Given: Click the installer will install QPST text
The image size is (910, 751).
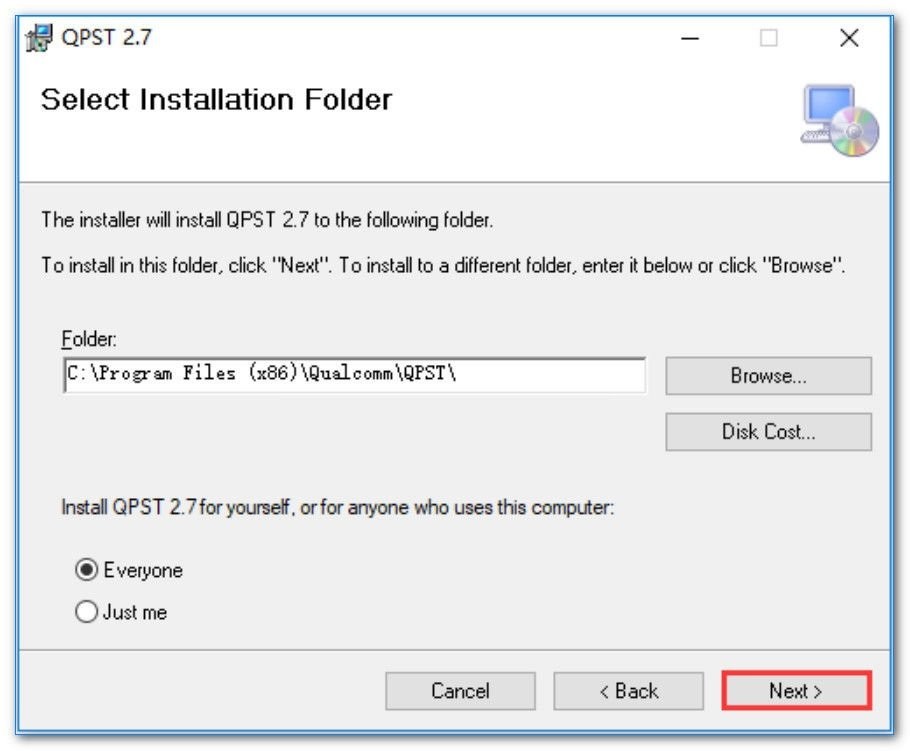Looking at the screenshot, I should pyautogui.click(x=267, y=220).
